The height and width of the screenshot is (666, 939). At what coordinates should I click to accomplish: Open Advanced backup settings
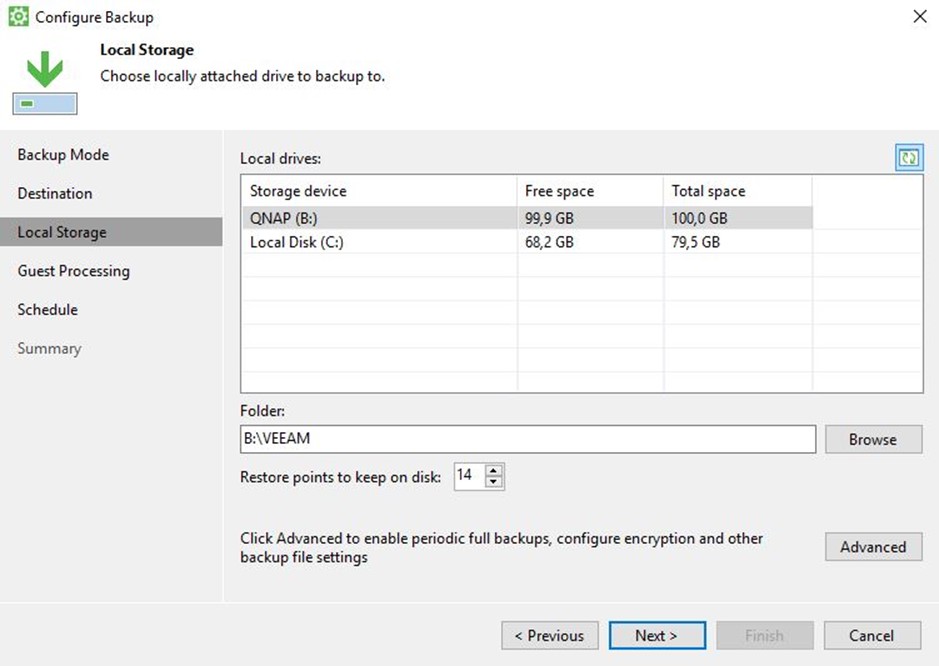(x=873, y=547)
